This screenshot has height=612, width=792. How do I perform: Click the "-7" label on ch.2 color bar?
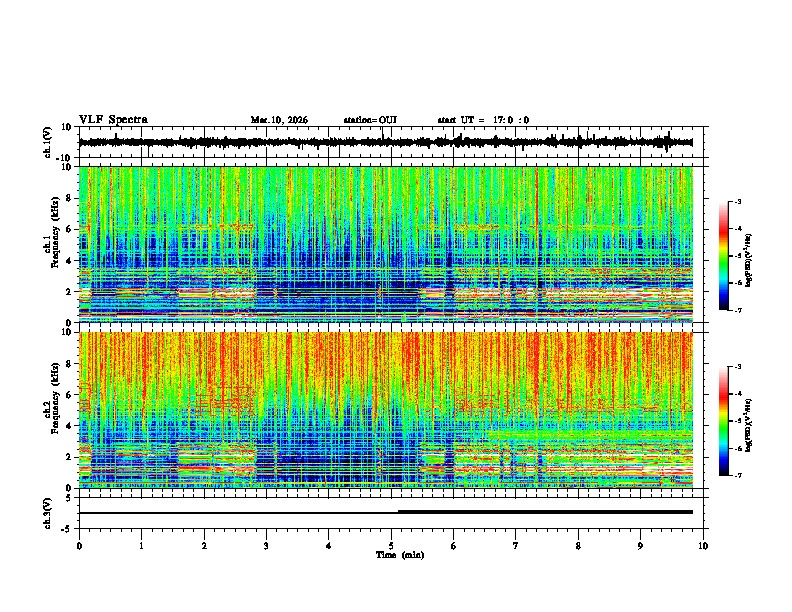point(738,475)
